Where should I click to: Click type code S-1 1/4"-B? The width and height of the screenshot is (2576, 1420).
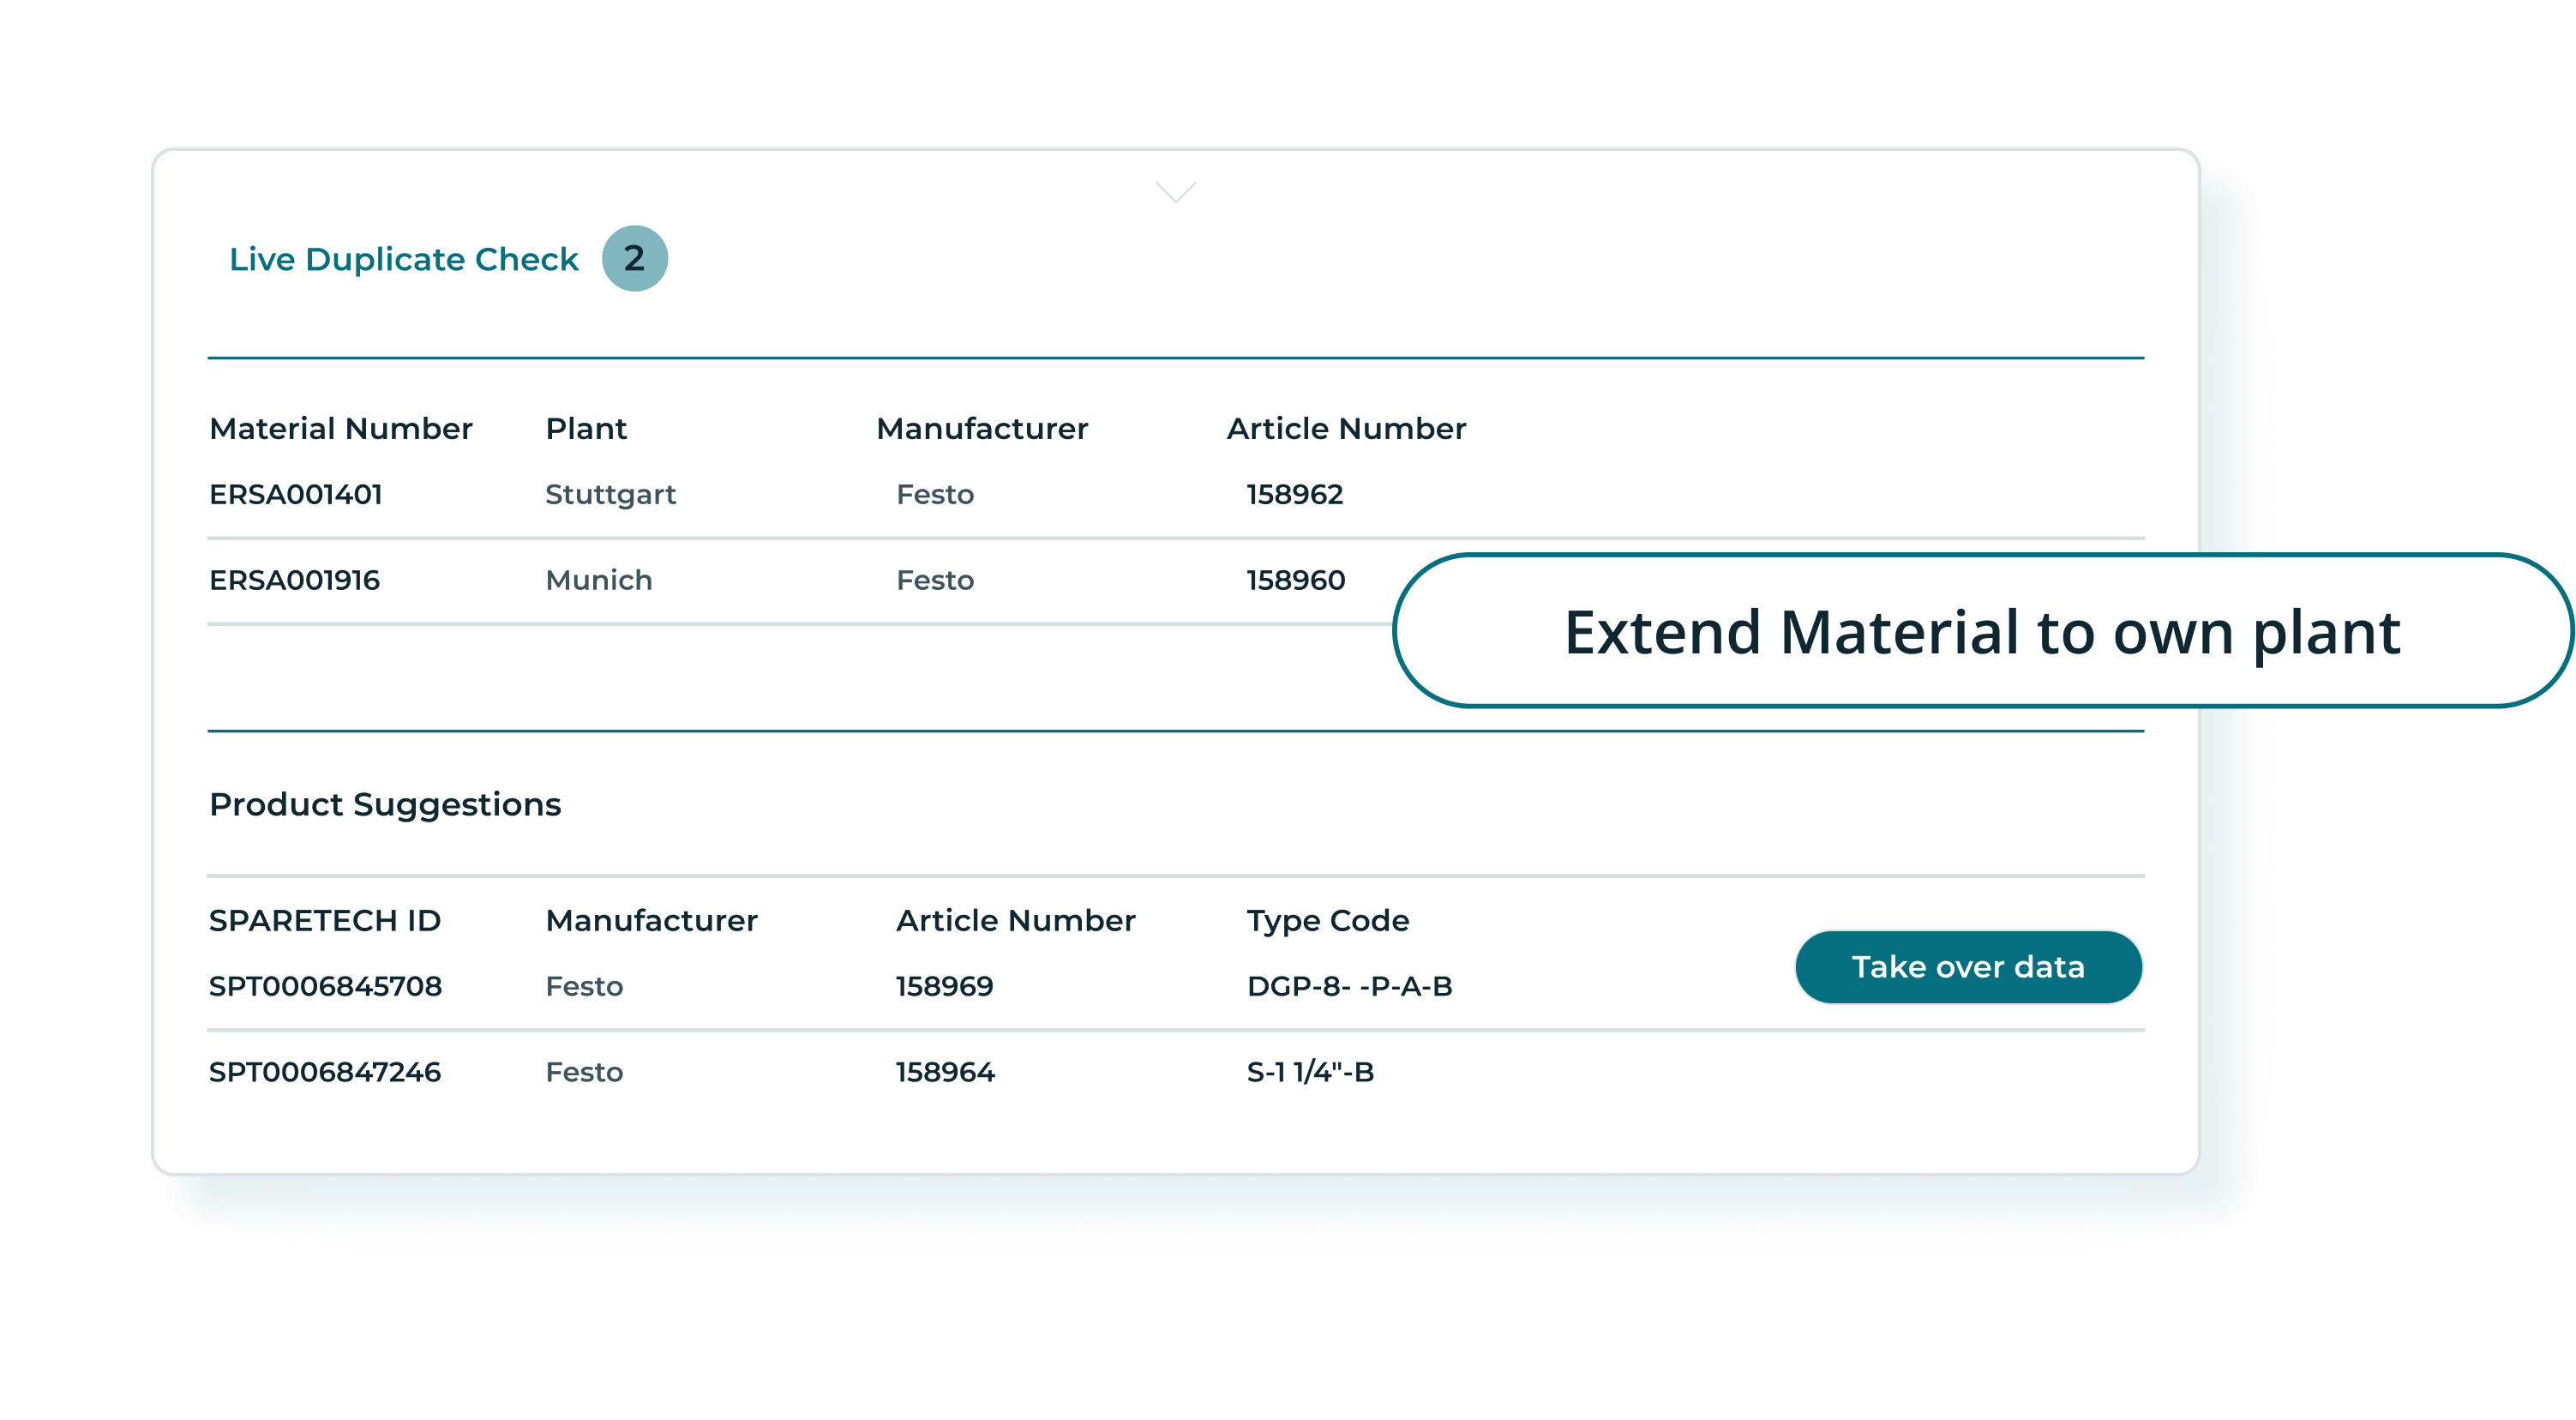pyautogui.click(x=1310, y=1071)
